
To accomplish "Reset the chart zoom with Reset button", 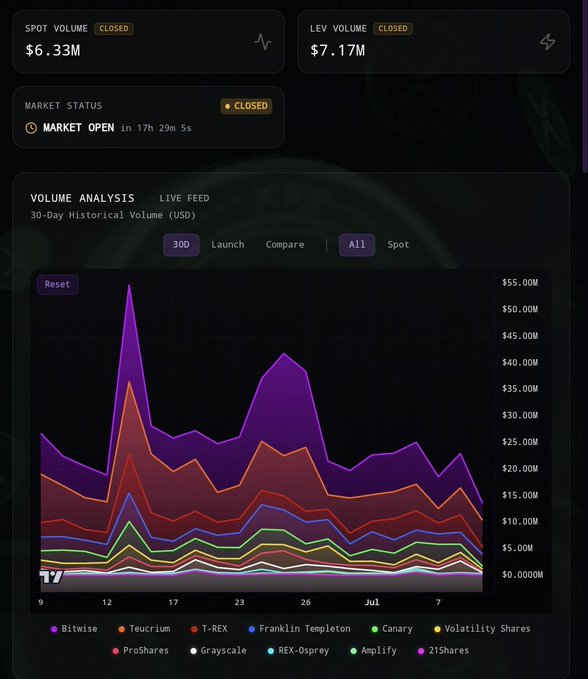I will (x=57, y=285).
